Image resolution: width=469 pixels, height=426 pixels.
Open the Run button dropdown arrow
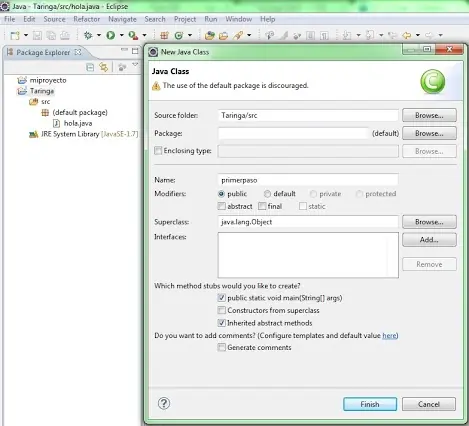122,35
